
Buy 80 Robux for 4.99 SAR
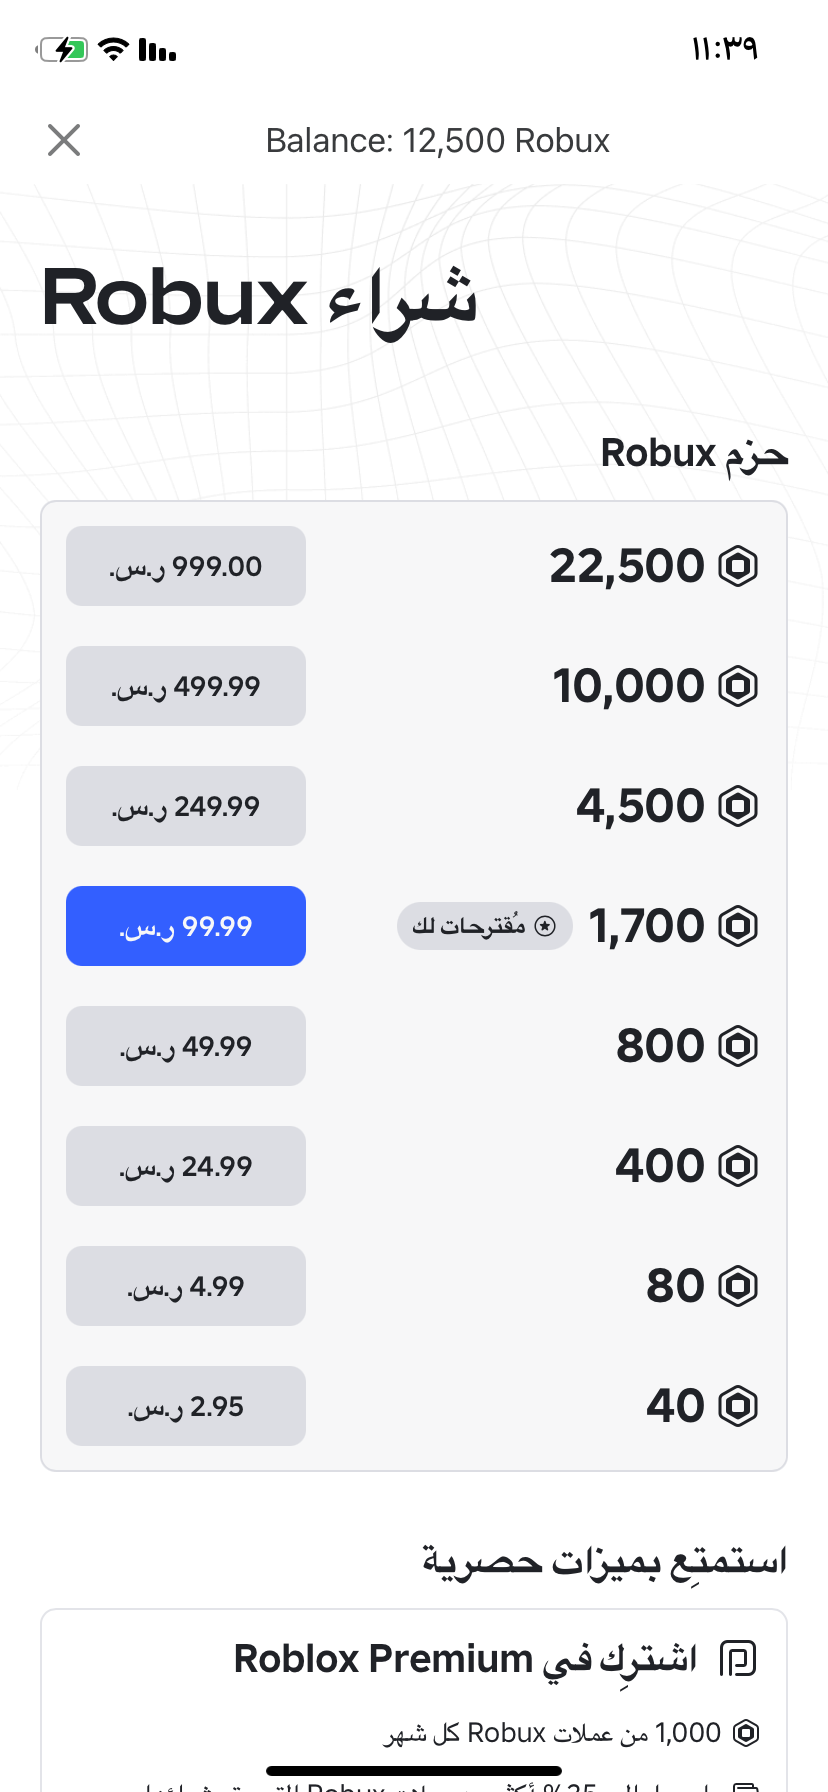point(186,1286)
